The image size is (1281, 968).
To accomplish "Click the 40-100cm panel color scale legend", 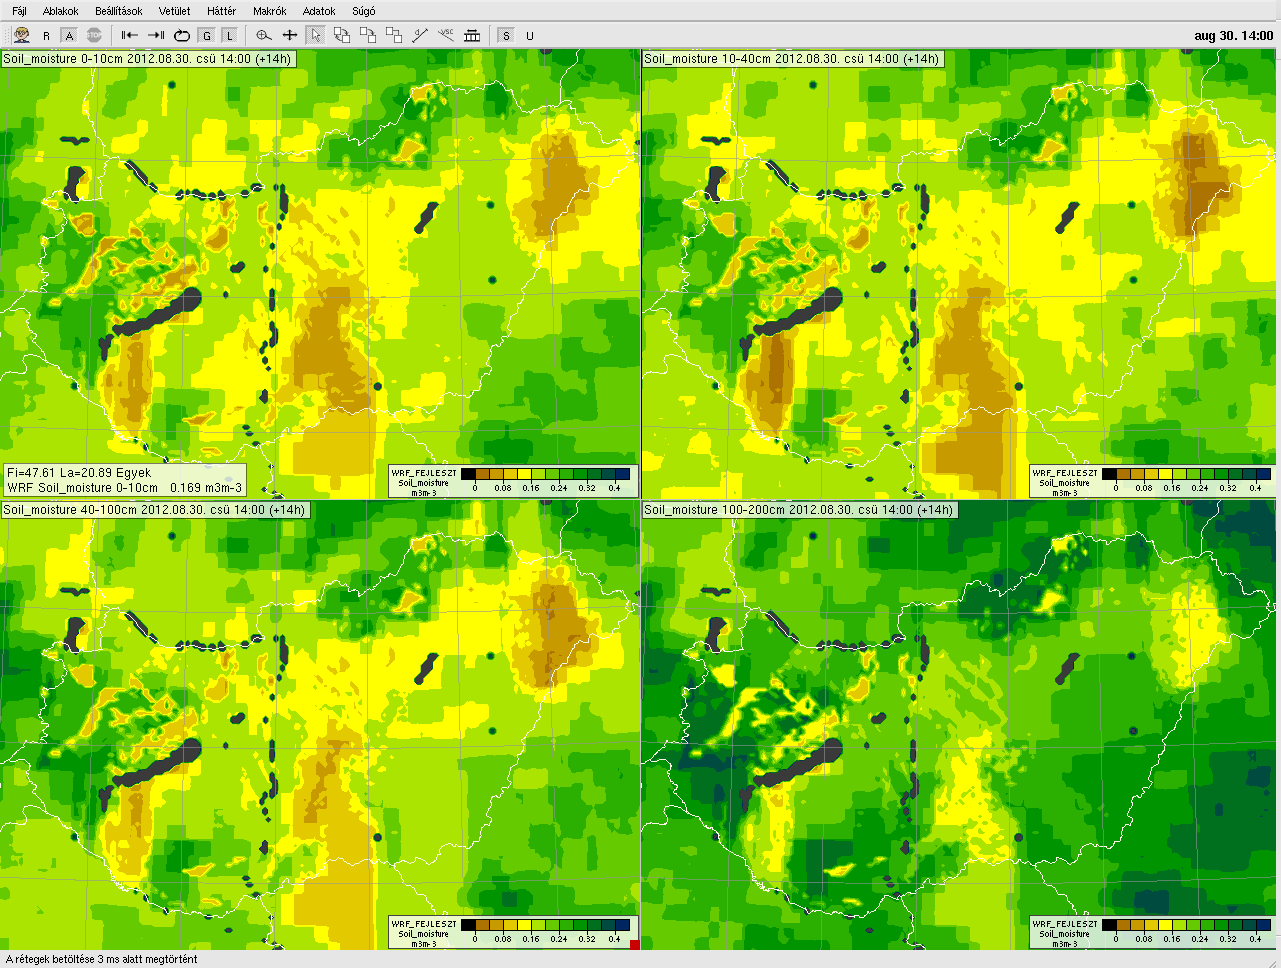I will [513, 932].
